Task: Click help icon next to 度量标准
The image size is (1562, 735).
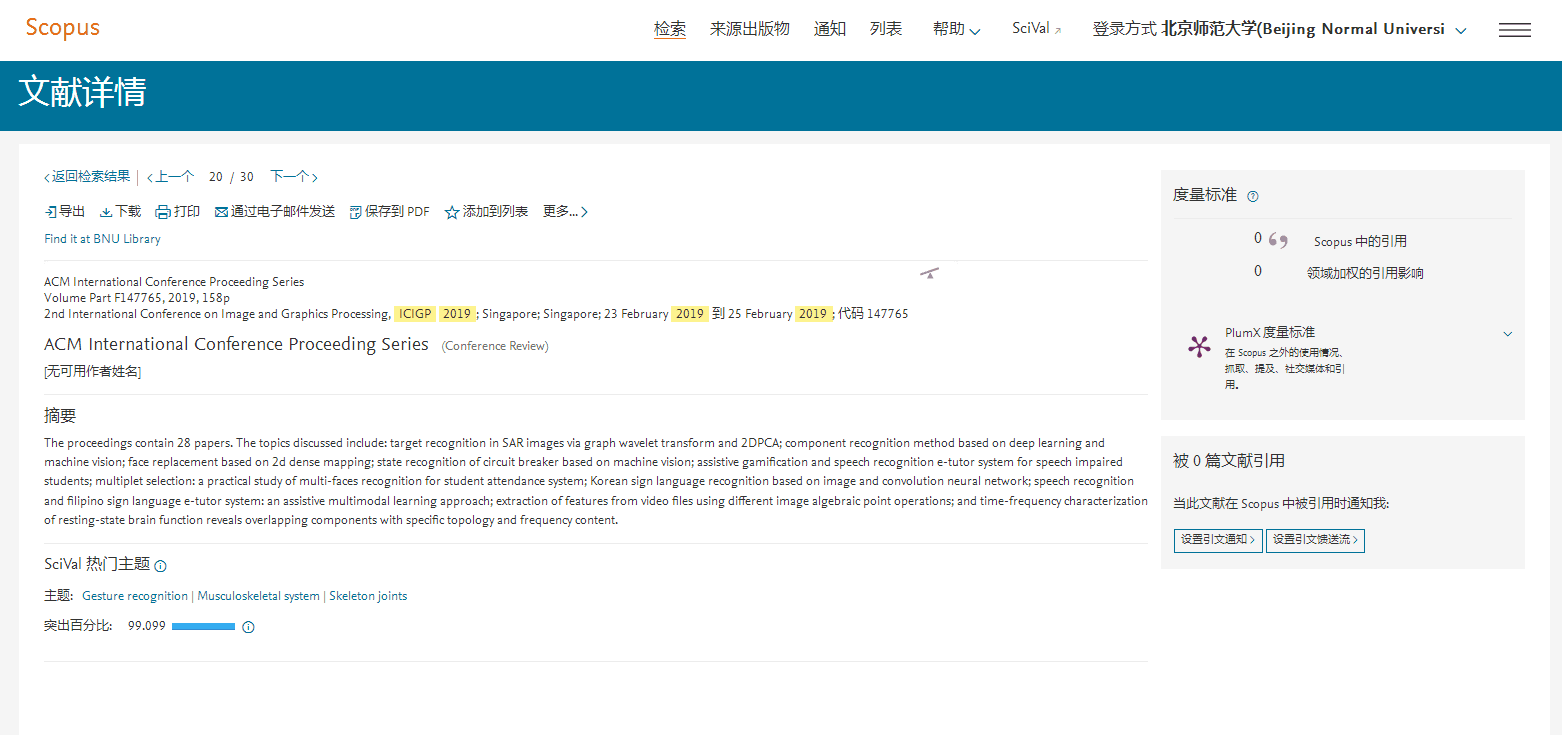Action: tap(1253, 196)
